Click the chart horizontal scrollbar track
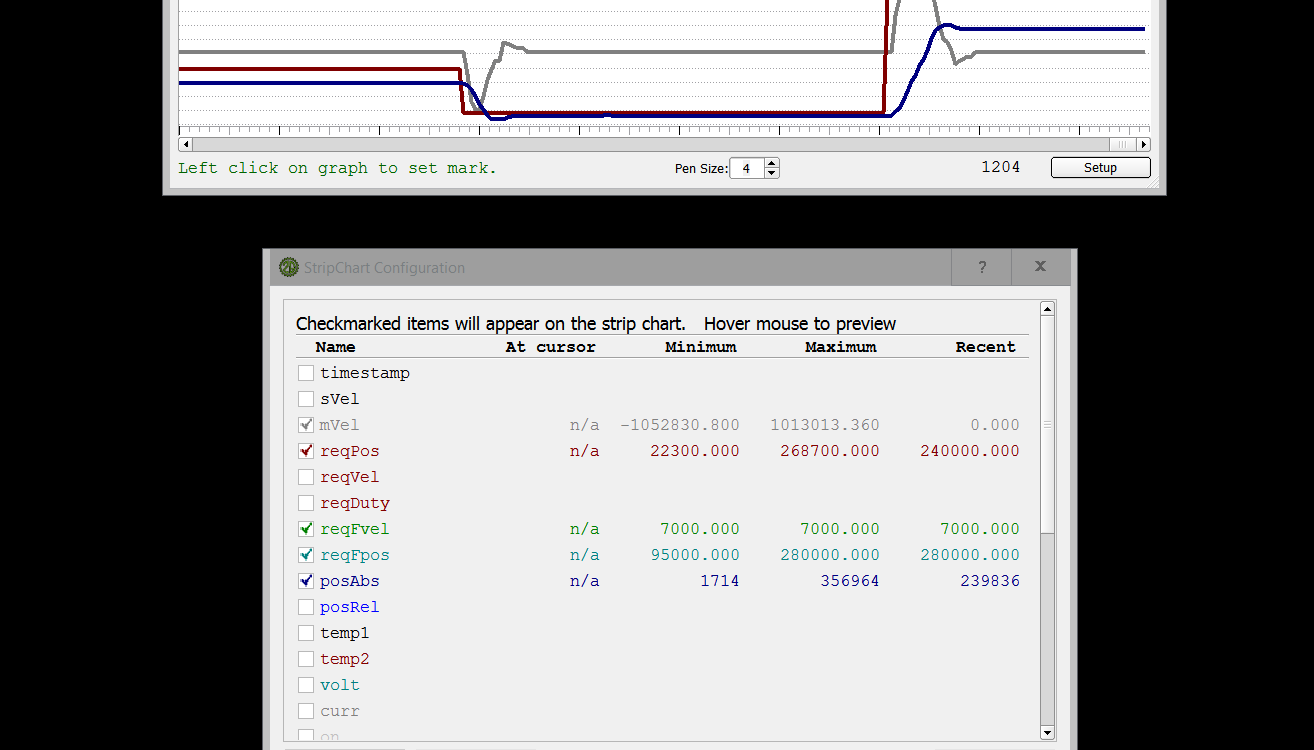1314x750 pixels. click(x=665, y=145)
